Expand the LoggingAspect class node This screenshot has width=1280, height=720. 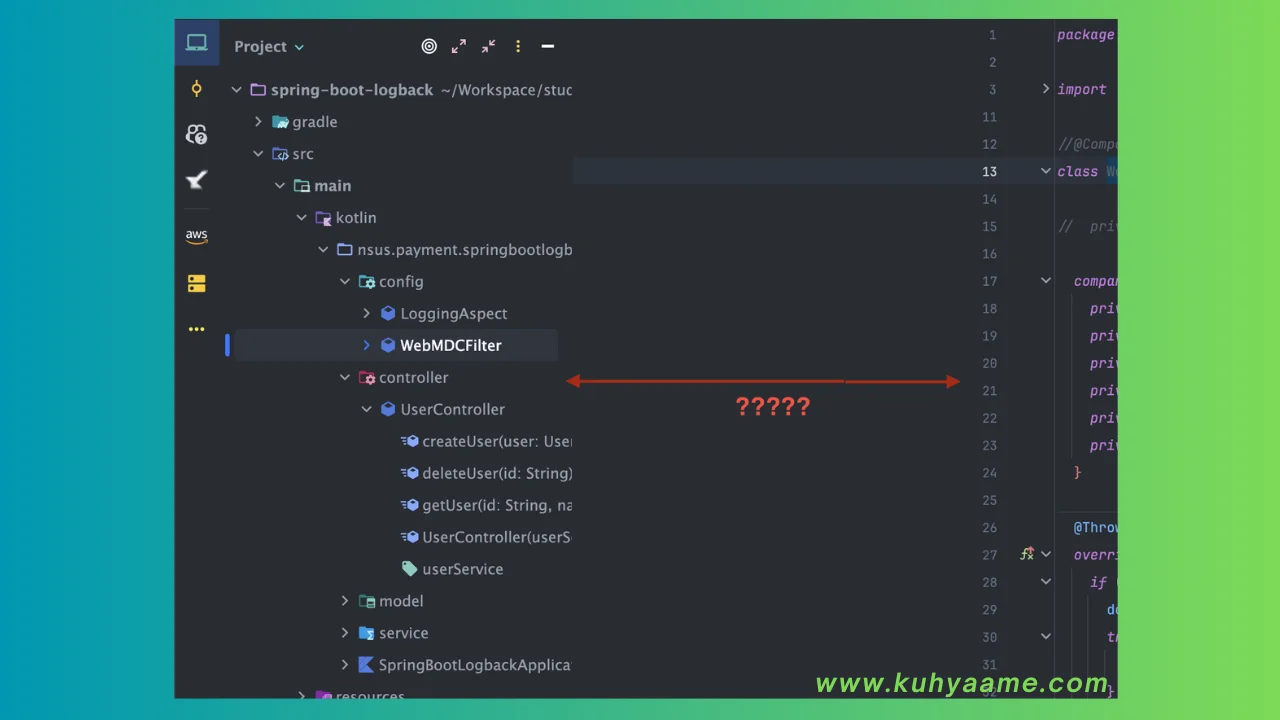tap(366, 314)
